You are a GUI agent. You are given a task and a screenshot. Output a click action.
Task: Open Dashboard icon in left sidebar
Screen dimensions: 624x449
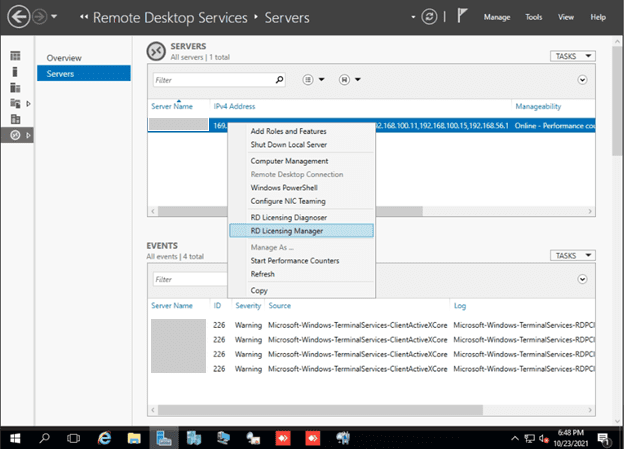pos(15,56)
